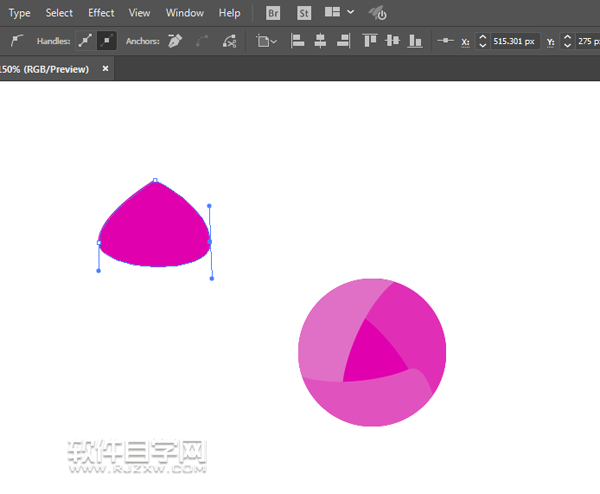Switch to the 150% (RGB/Preview) document tab

(x=44, y=69)
